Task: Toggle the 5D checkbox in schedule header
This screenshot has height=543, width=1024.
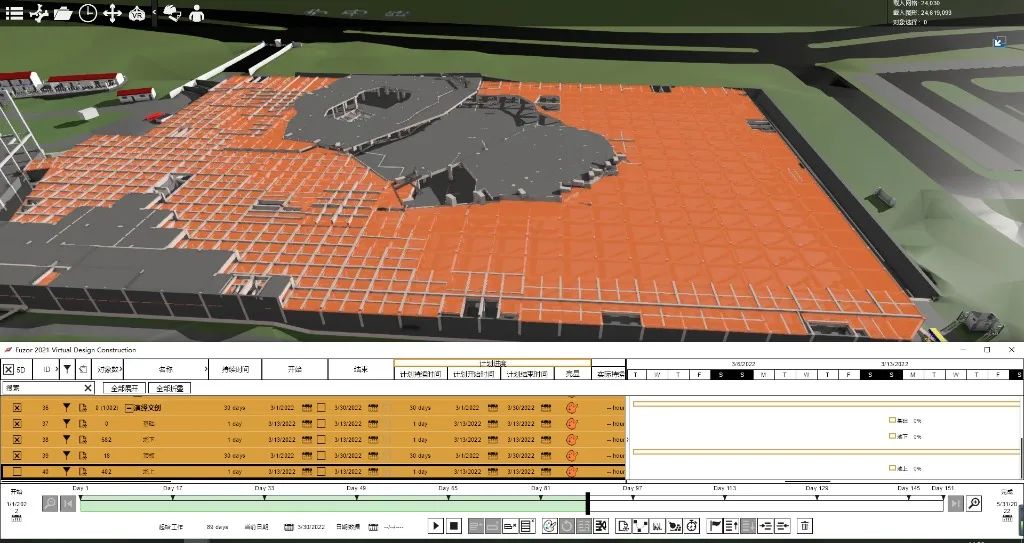Action: pos(8,370)
